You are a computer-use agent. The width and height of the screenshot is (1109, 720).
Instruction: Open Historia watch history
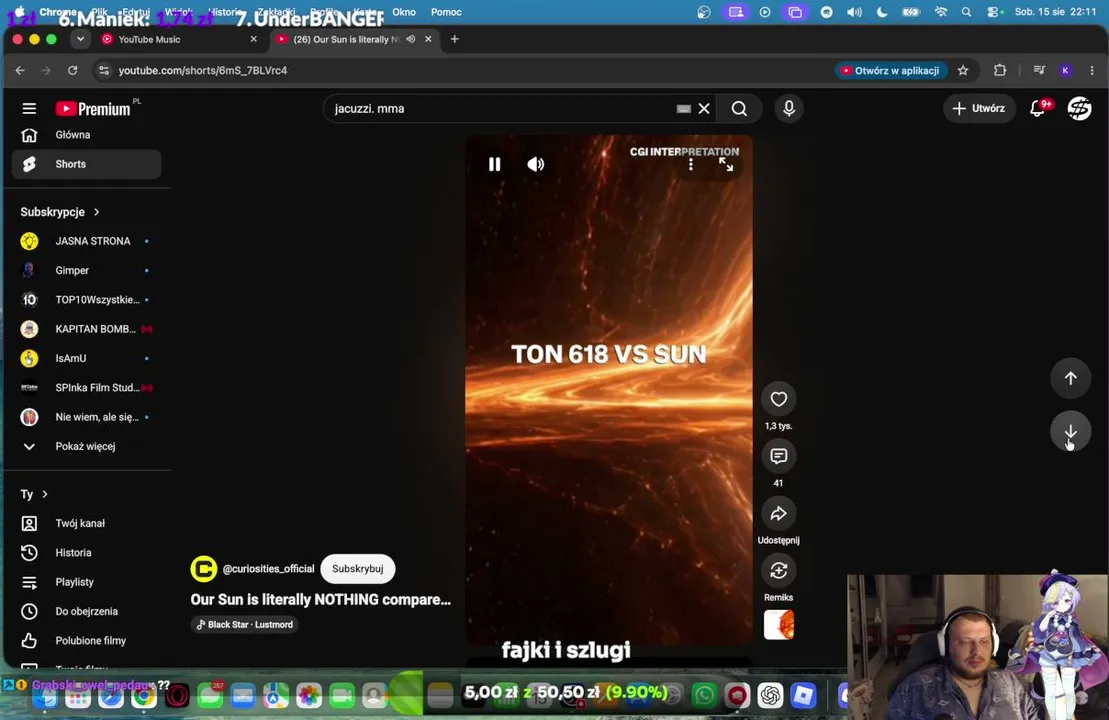point(86,552)
